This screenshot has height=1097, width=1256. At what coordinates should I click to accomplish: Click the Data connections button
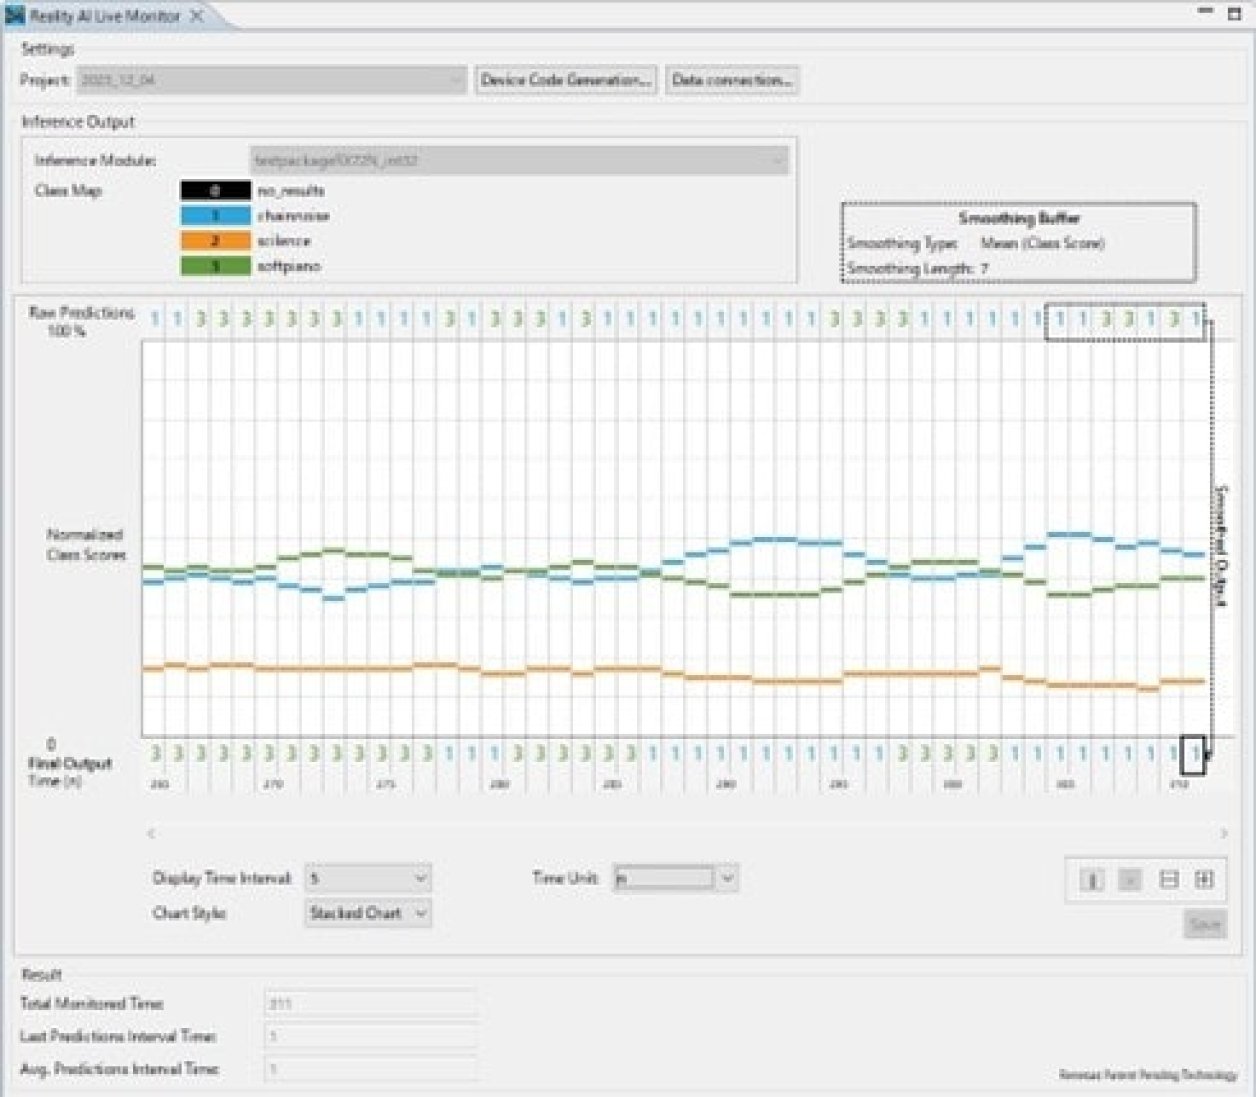click(x=733, y=80)
